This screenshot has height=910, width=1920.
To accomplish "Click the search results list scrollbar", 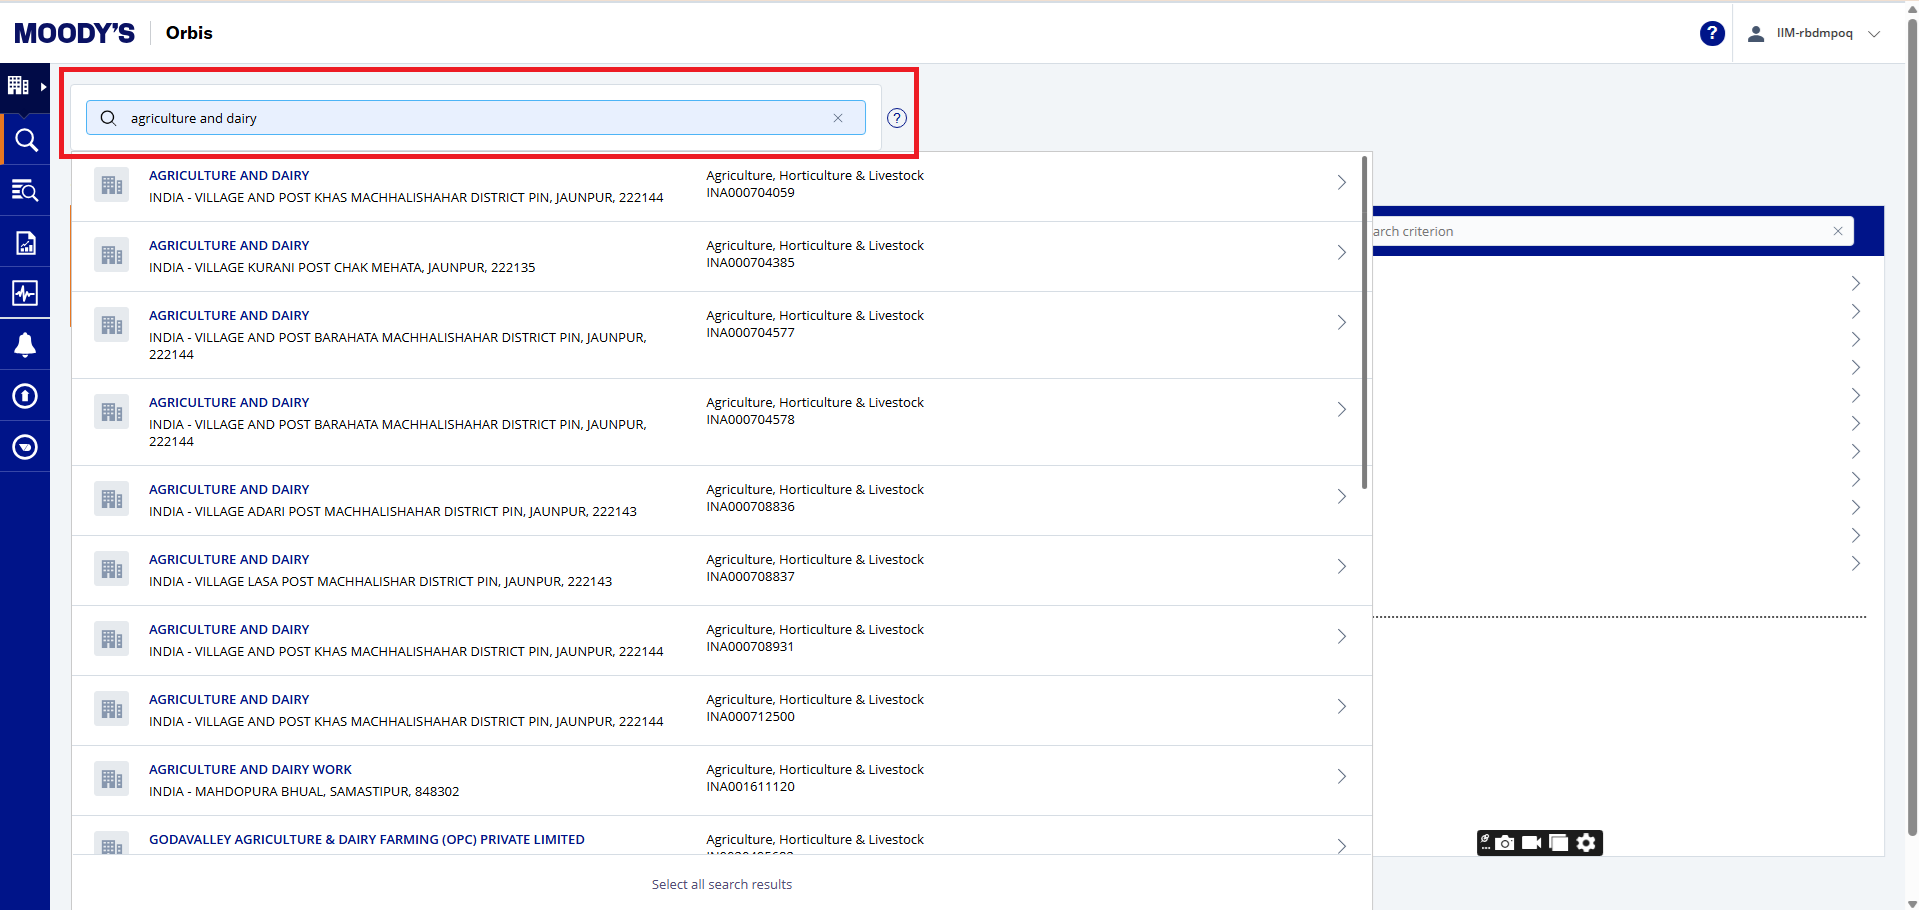I will [1364, 322].
